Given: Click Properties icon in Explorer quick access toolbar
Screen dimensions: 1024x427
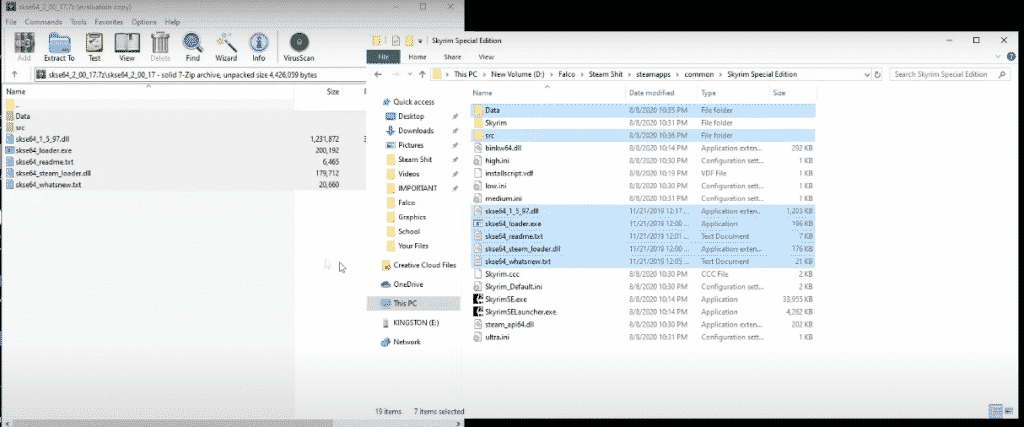Looking at the screenshot, I should 396,40.
